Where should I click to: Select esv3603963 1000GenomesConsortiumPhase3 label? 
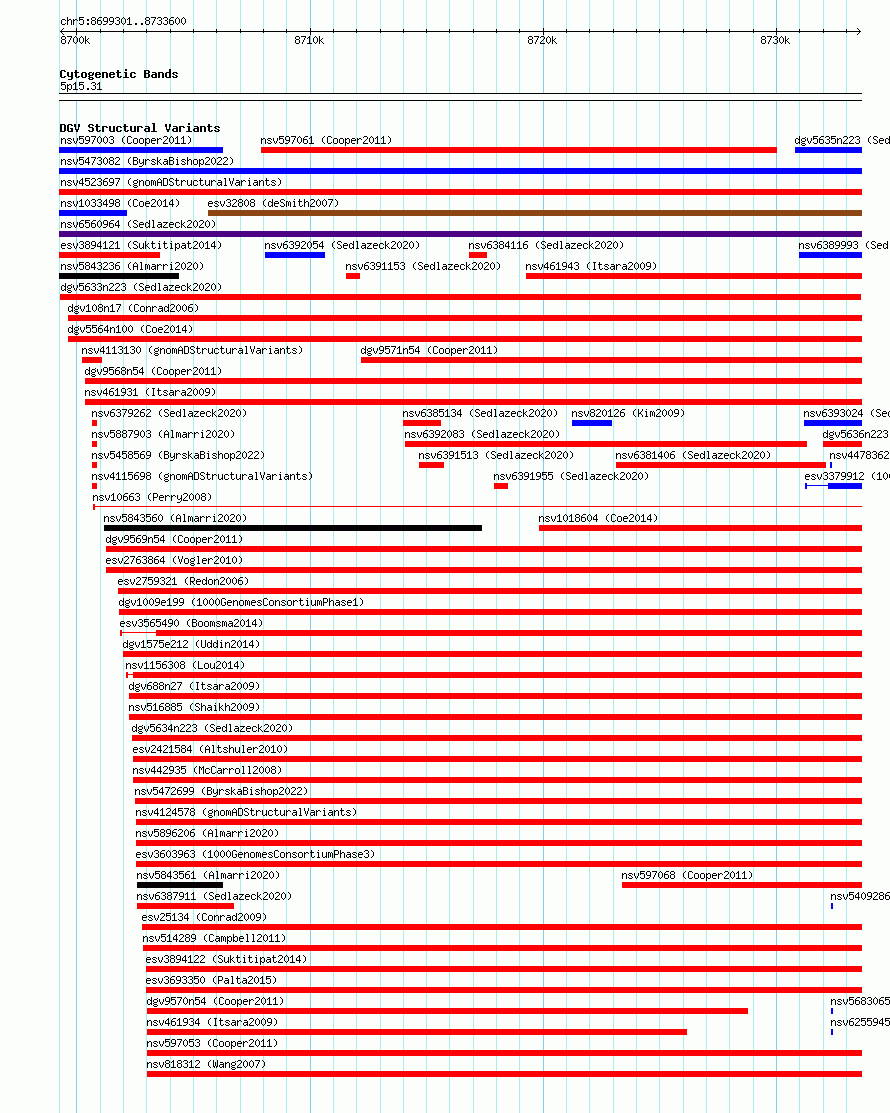[256, 855]
